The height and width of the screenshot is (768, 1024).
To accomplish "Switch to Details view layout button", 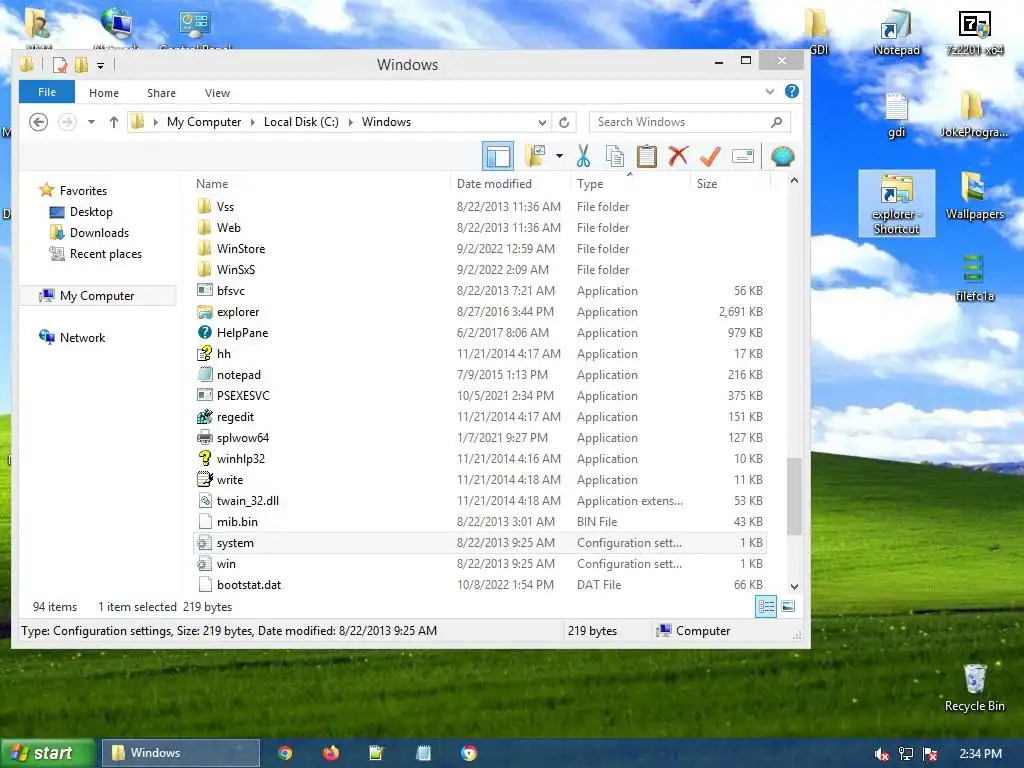I will pyautogui.click(x=766, y=607).
